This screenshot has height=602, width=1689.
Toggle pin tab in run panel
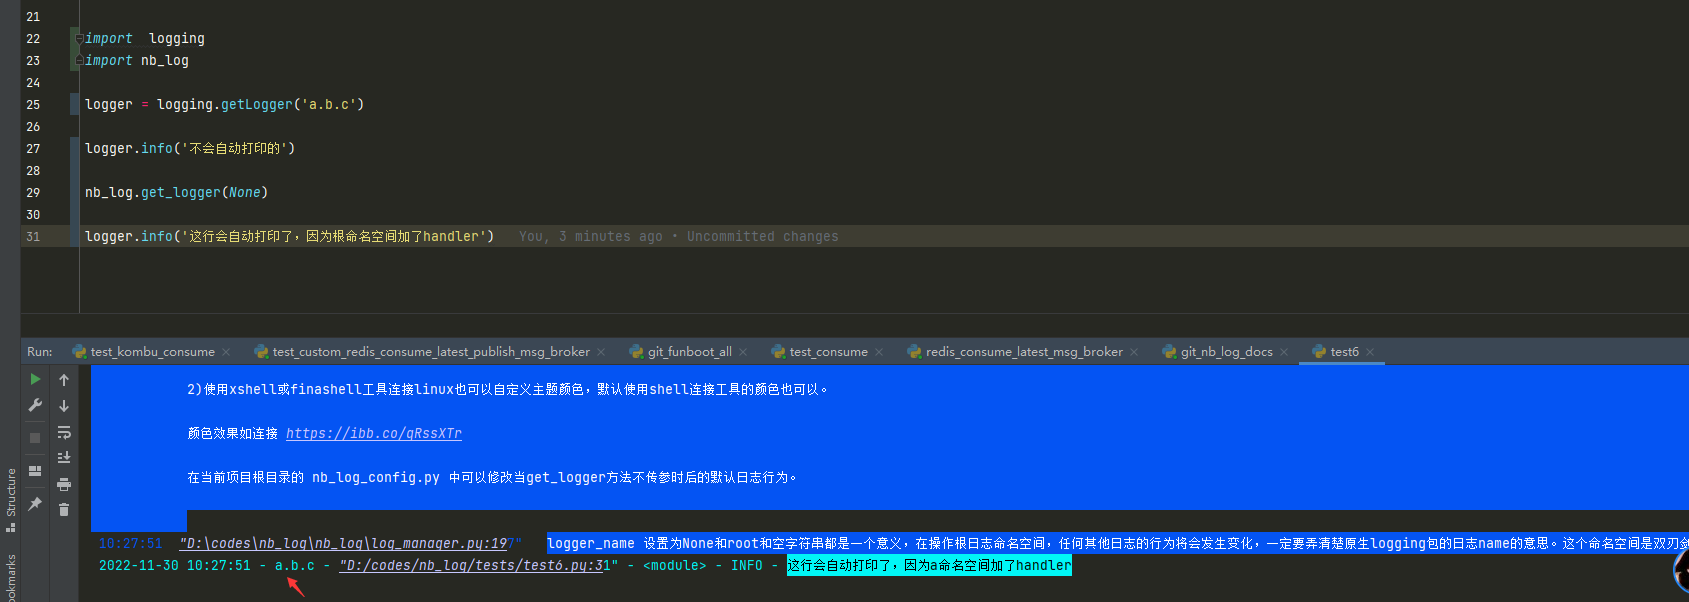(x=35, y=504)
